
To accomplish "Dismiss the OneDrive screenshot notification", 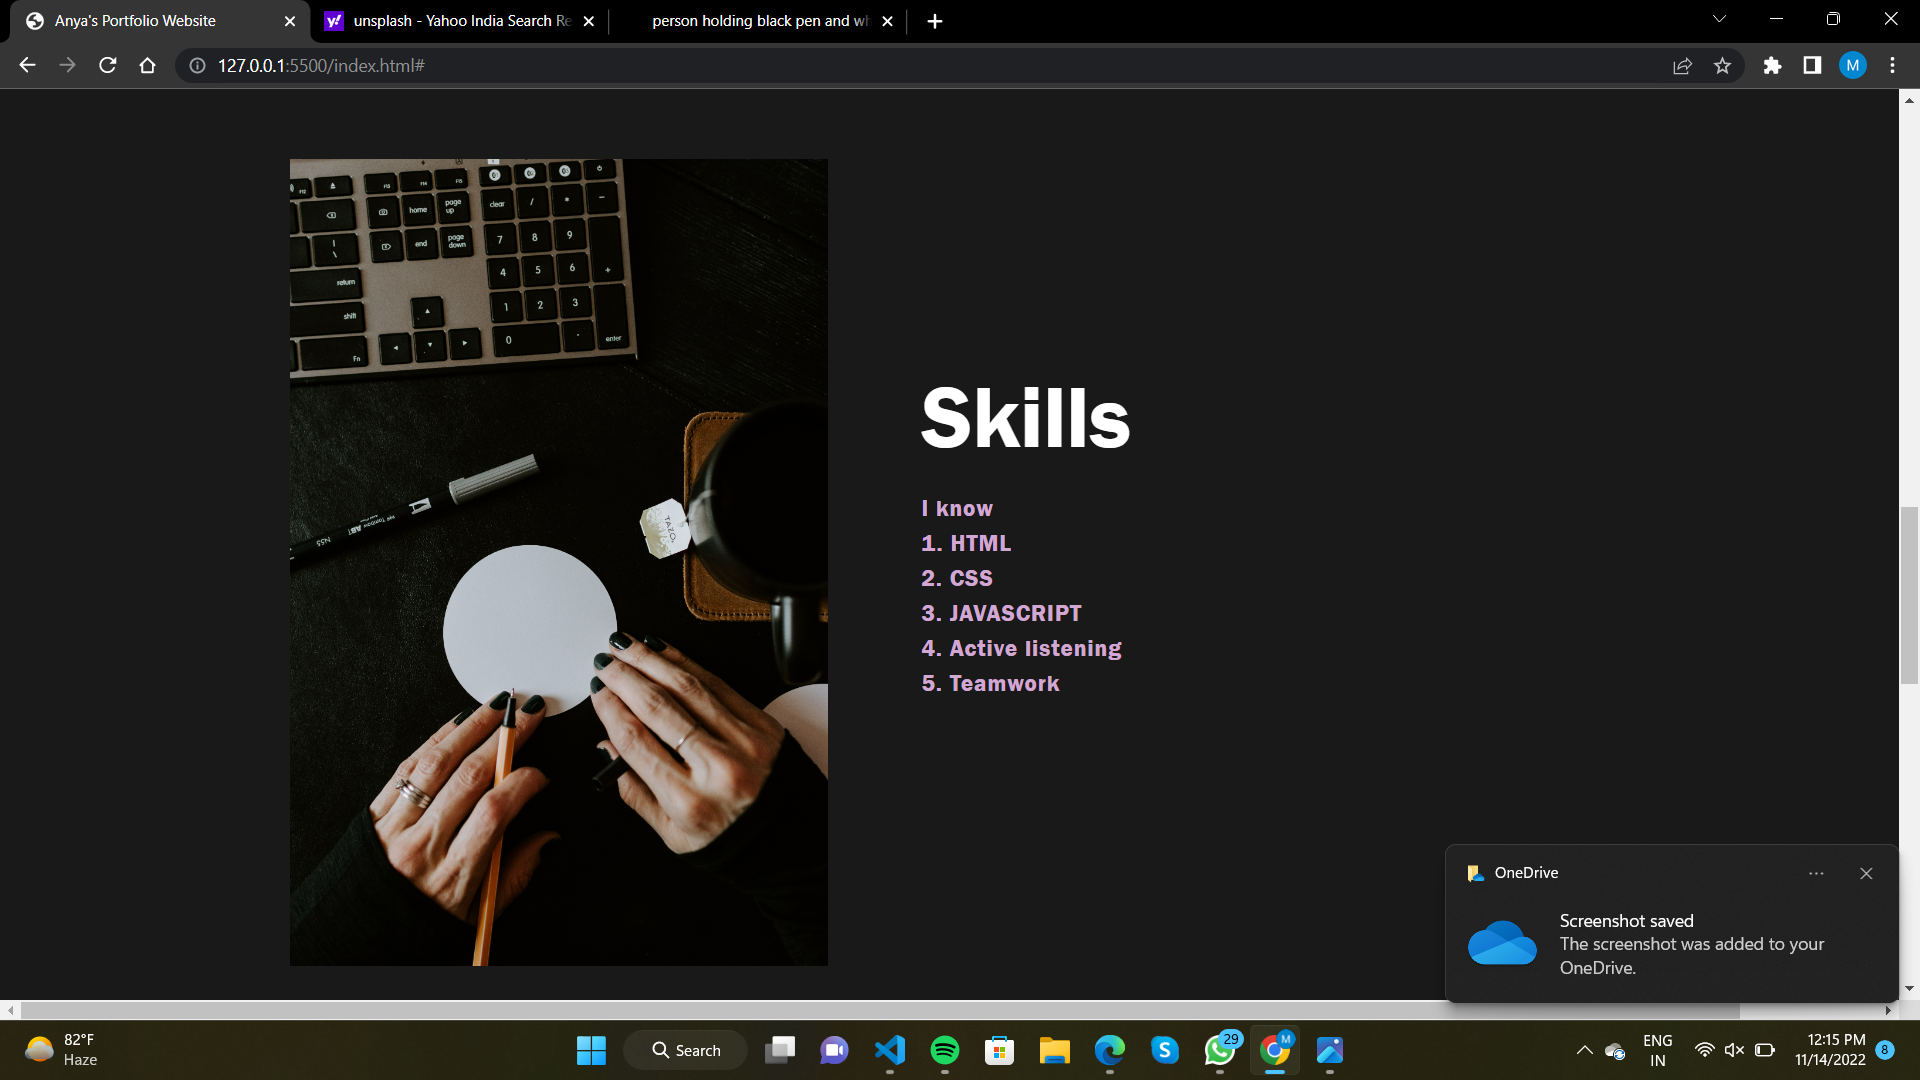I will click(x=1866, y=873).
